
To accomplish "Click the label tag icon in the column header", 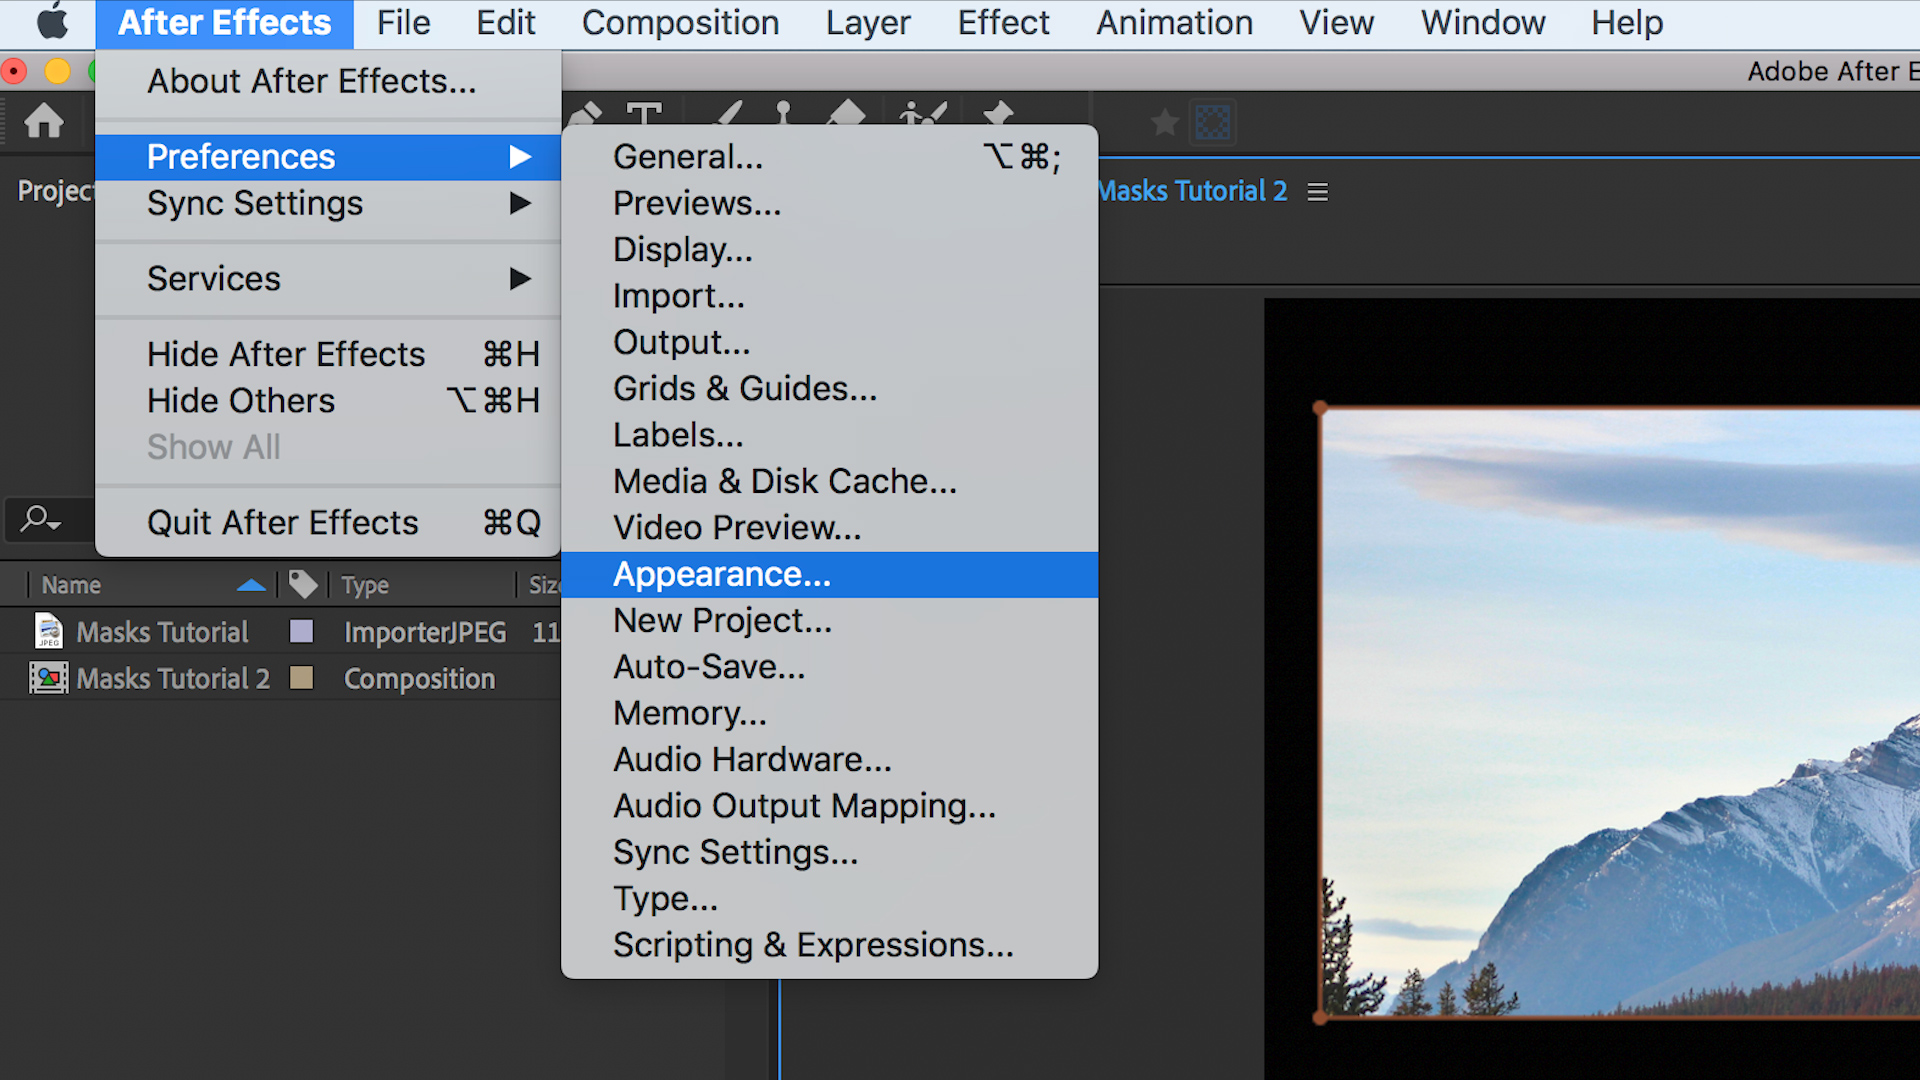I will click(302, 584).
